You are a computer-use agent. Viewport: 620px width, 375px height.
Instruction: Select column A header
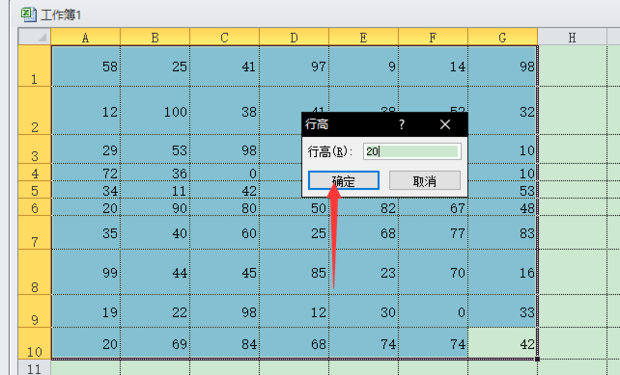click(86, 37)
